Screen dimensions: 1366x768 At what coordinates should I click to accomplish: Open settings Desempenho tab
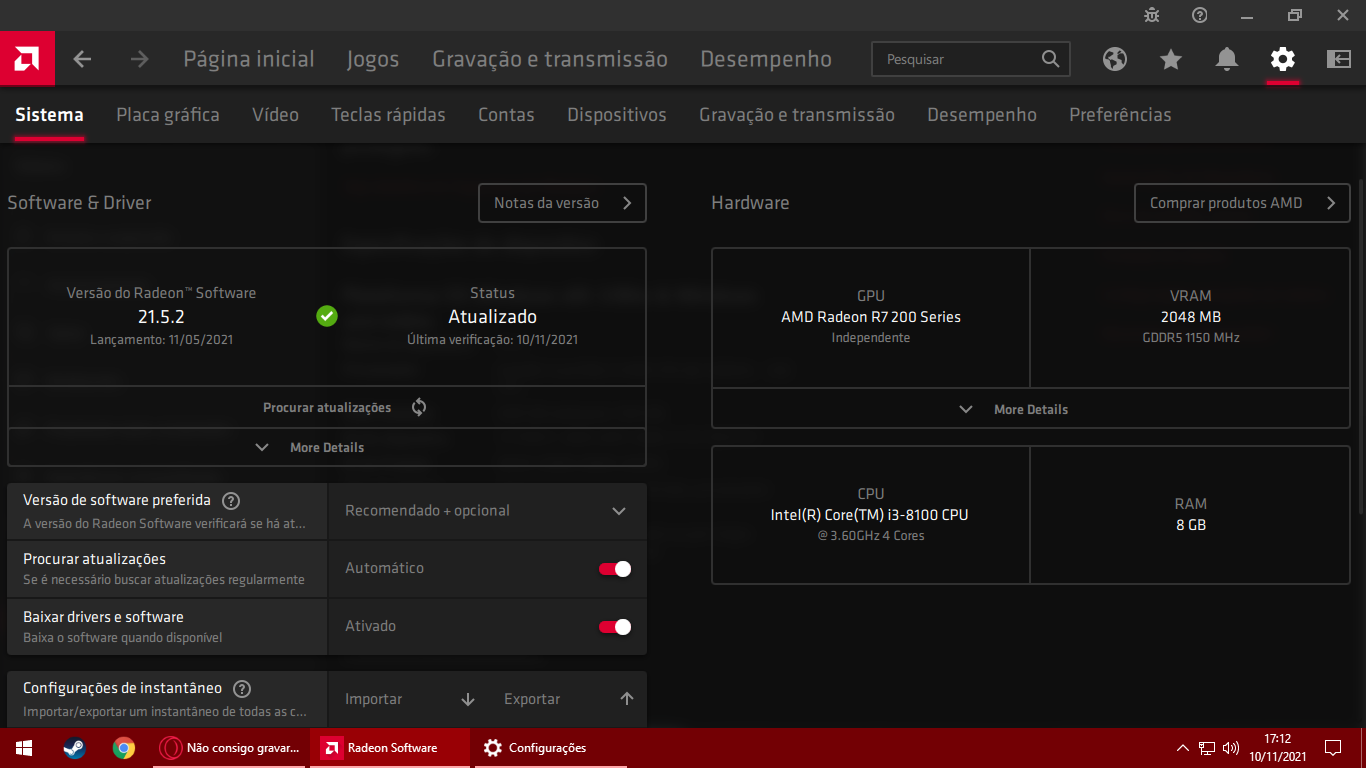982,115
